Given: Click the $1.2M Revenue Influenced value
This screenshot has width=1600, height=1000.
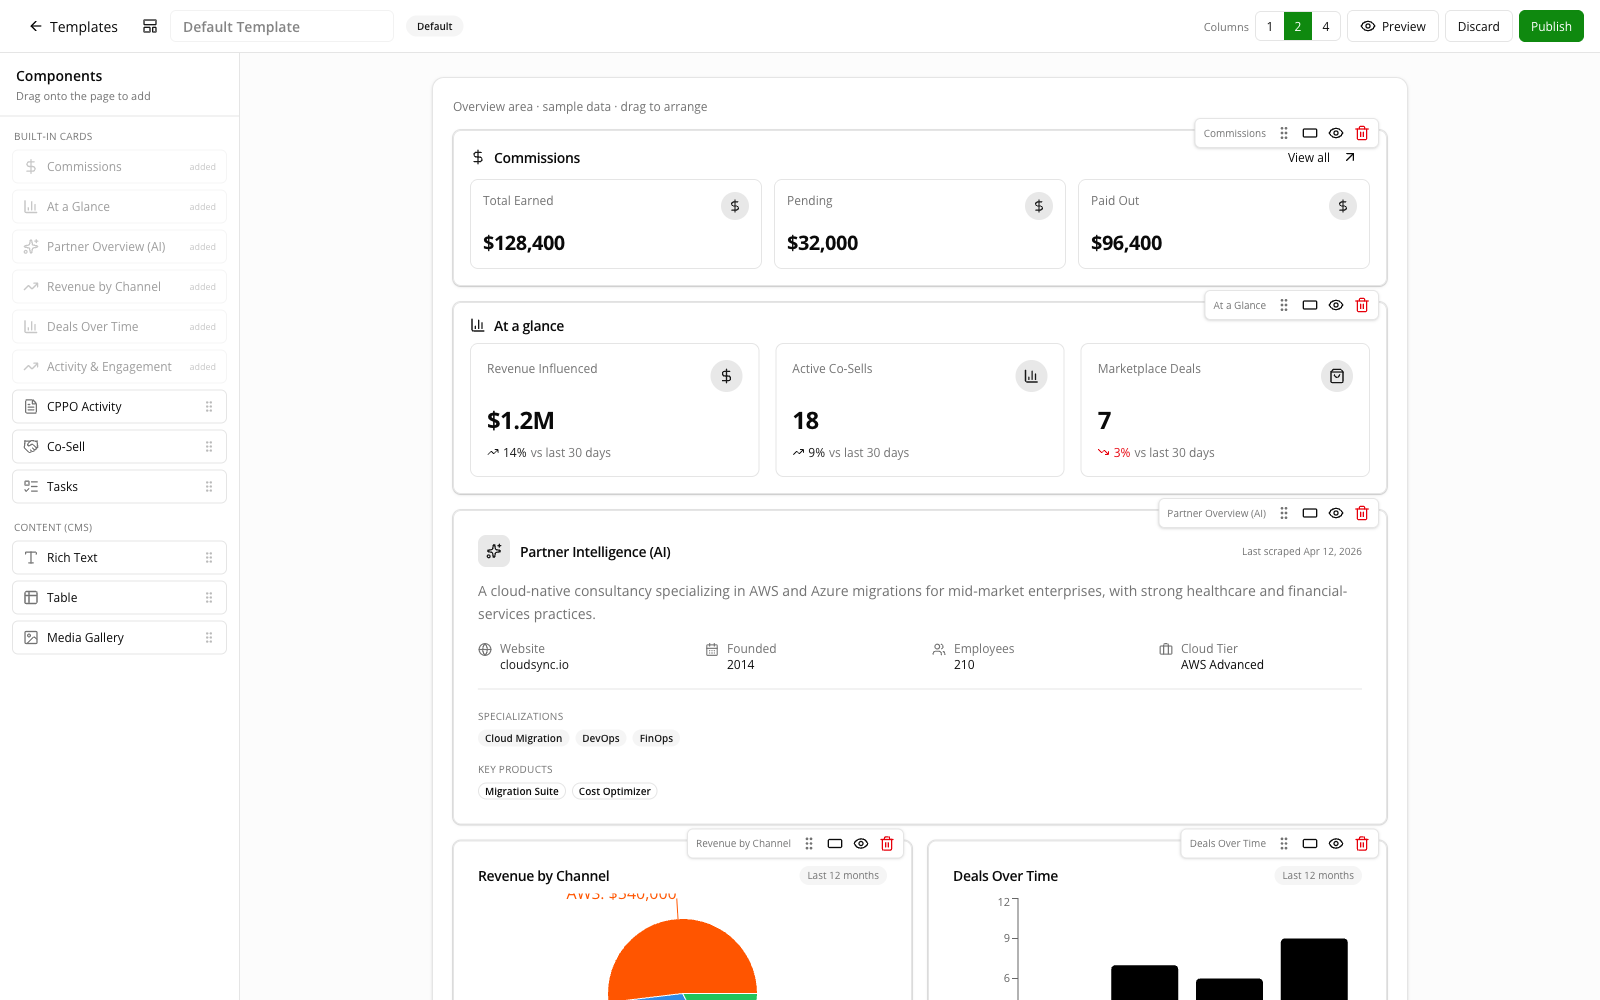Looking at the screenshot, I should (x=521, y=421).
